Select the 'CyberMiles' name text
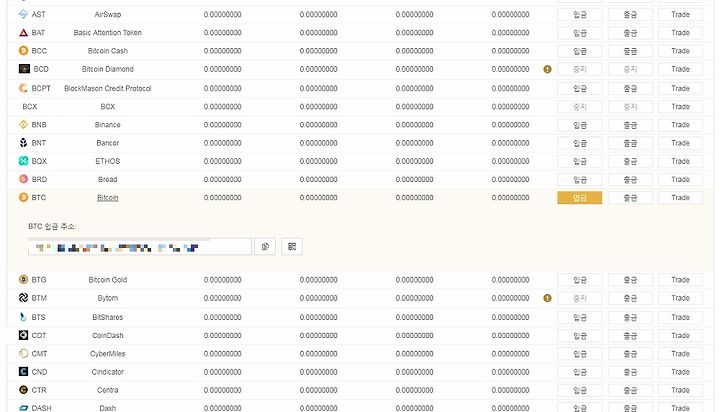Viewport: 720px width, 412px height. click(x=107, y=354)
